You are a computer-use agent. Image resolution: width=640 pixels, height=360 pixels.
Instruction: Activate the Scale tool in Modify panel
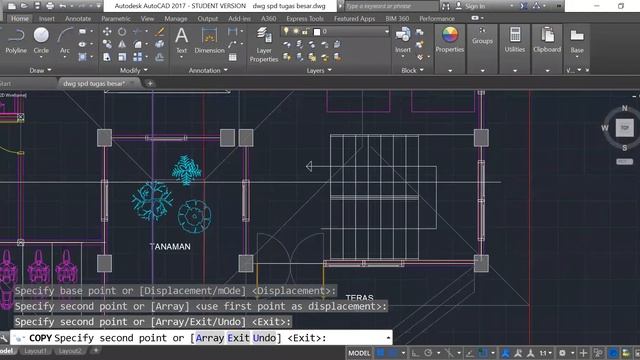pyautogui.click(x=122, y=57)
